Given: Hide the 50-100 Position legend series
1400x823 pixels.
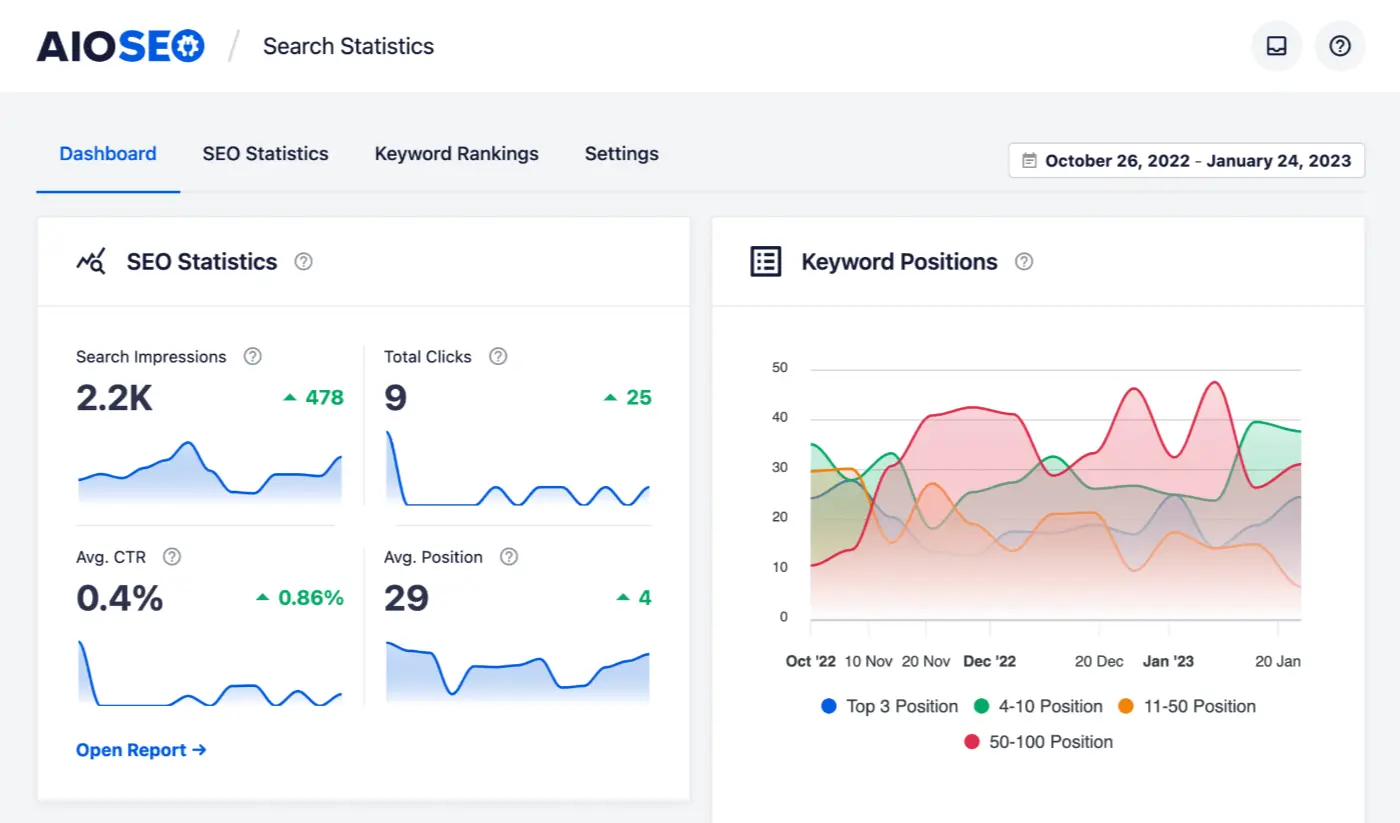Looking at the screenshot, I should (1038, 742).
